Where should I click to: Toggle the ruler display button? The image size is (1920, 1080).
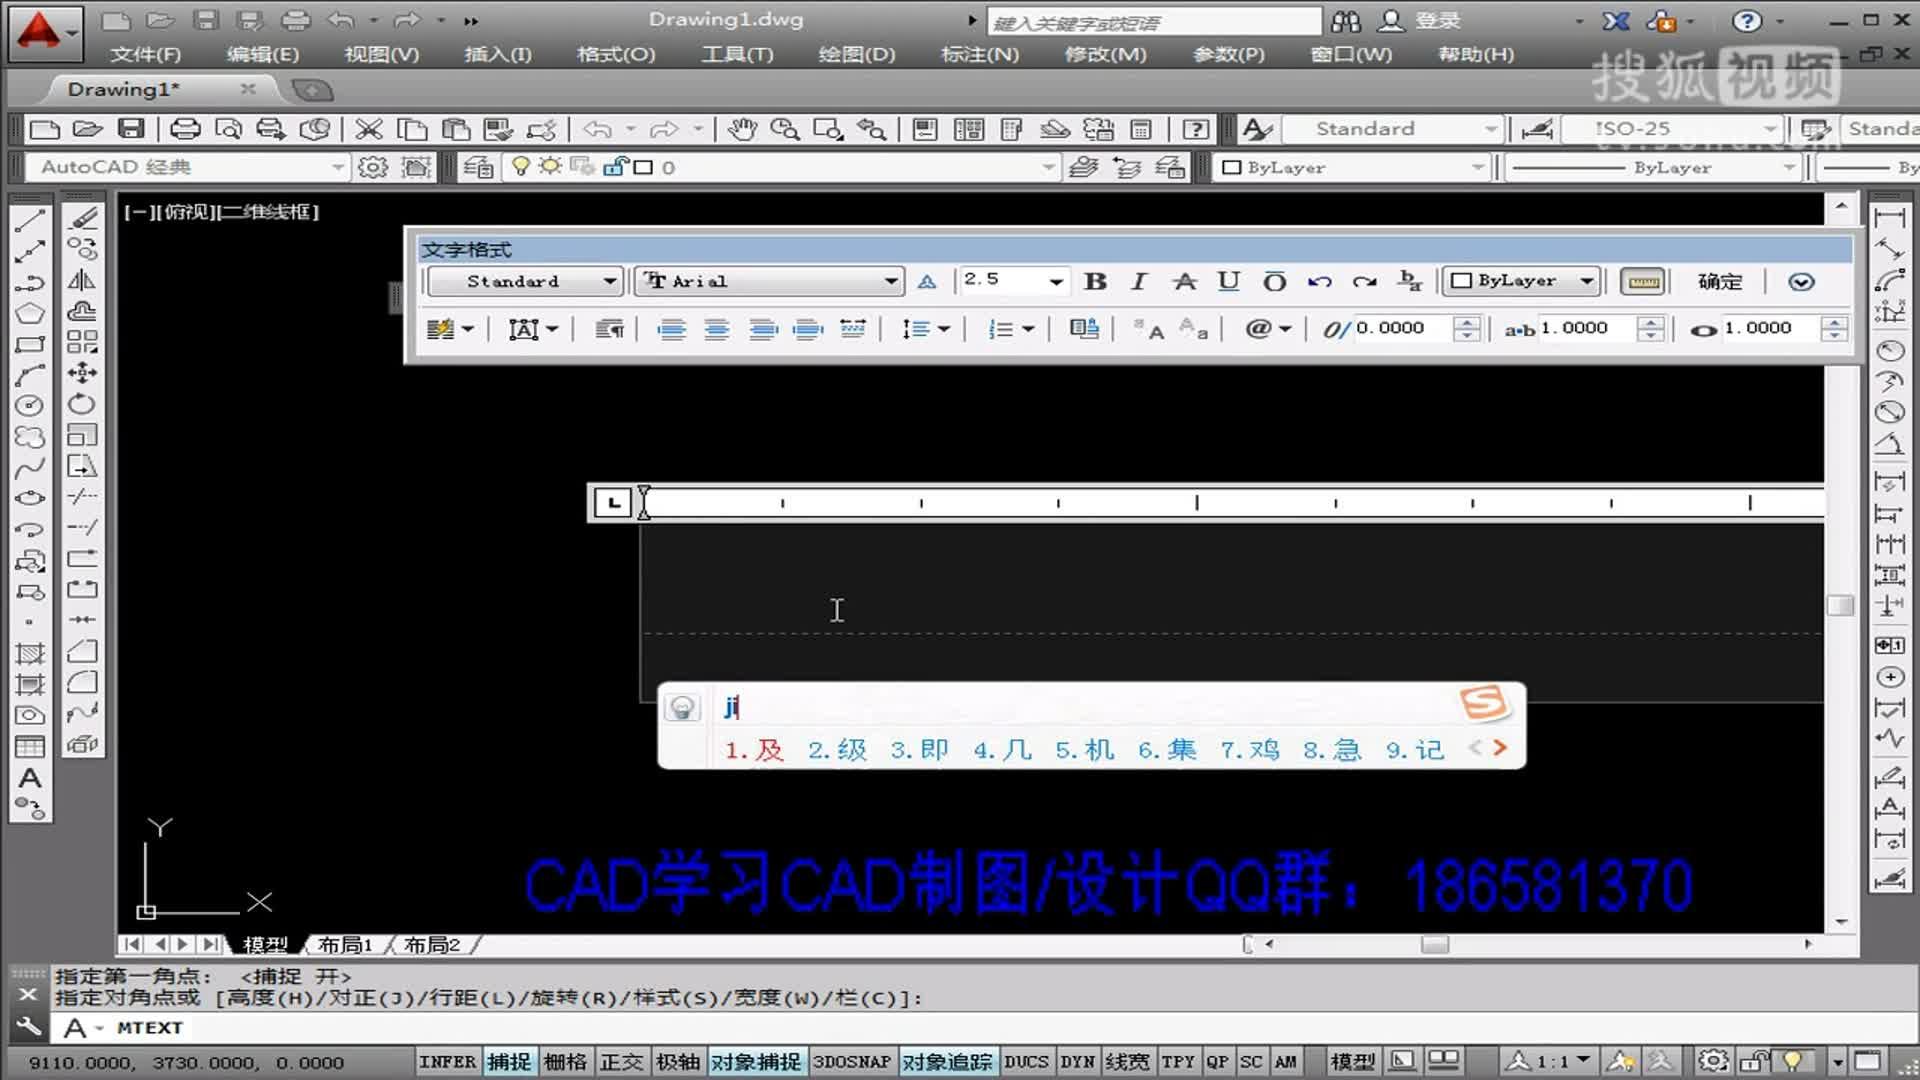point(1642,281)
